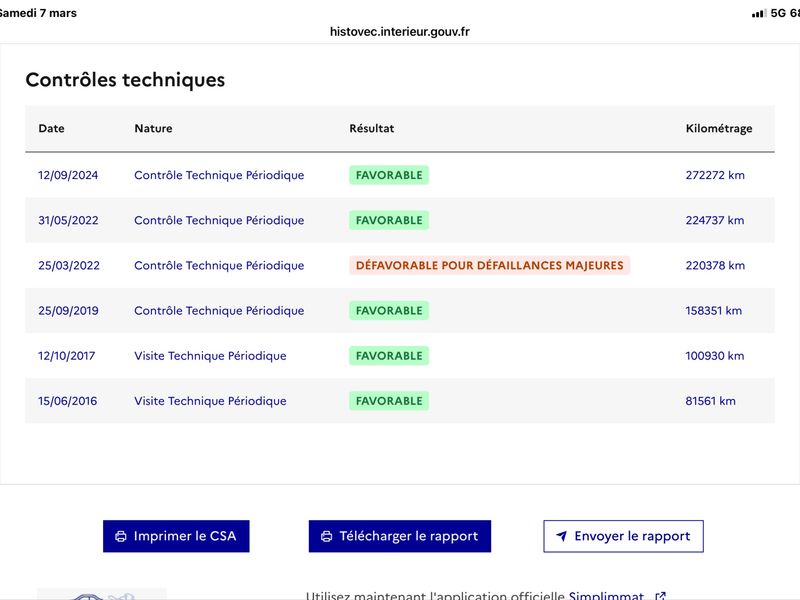Click the Kilométrage column header
800x600 pixels.
(x=719, y=128)
